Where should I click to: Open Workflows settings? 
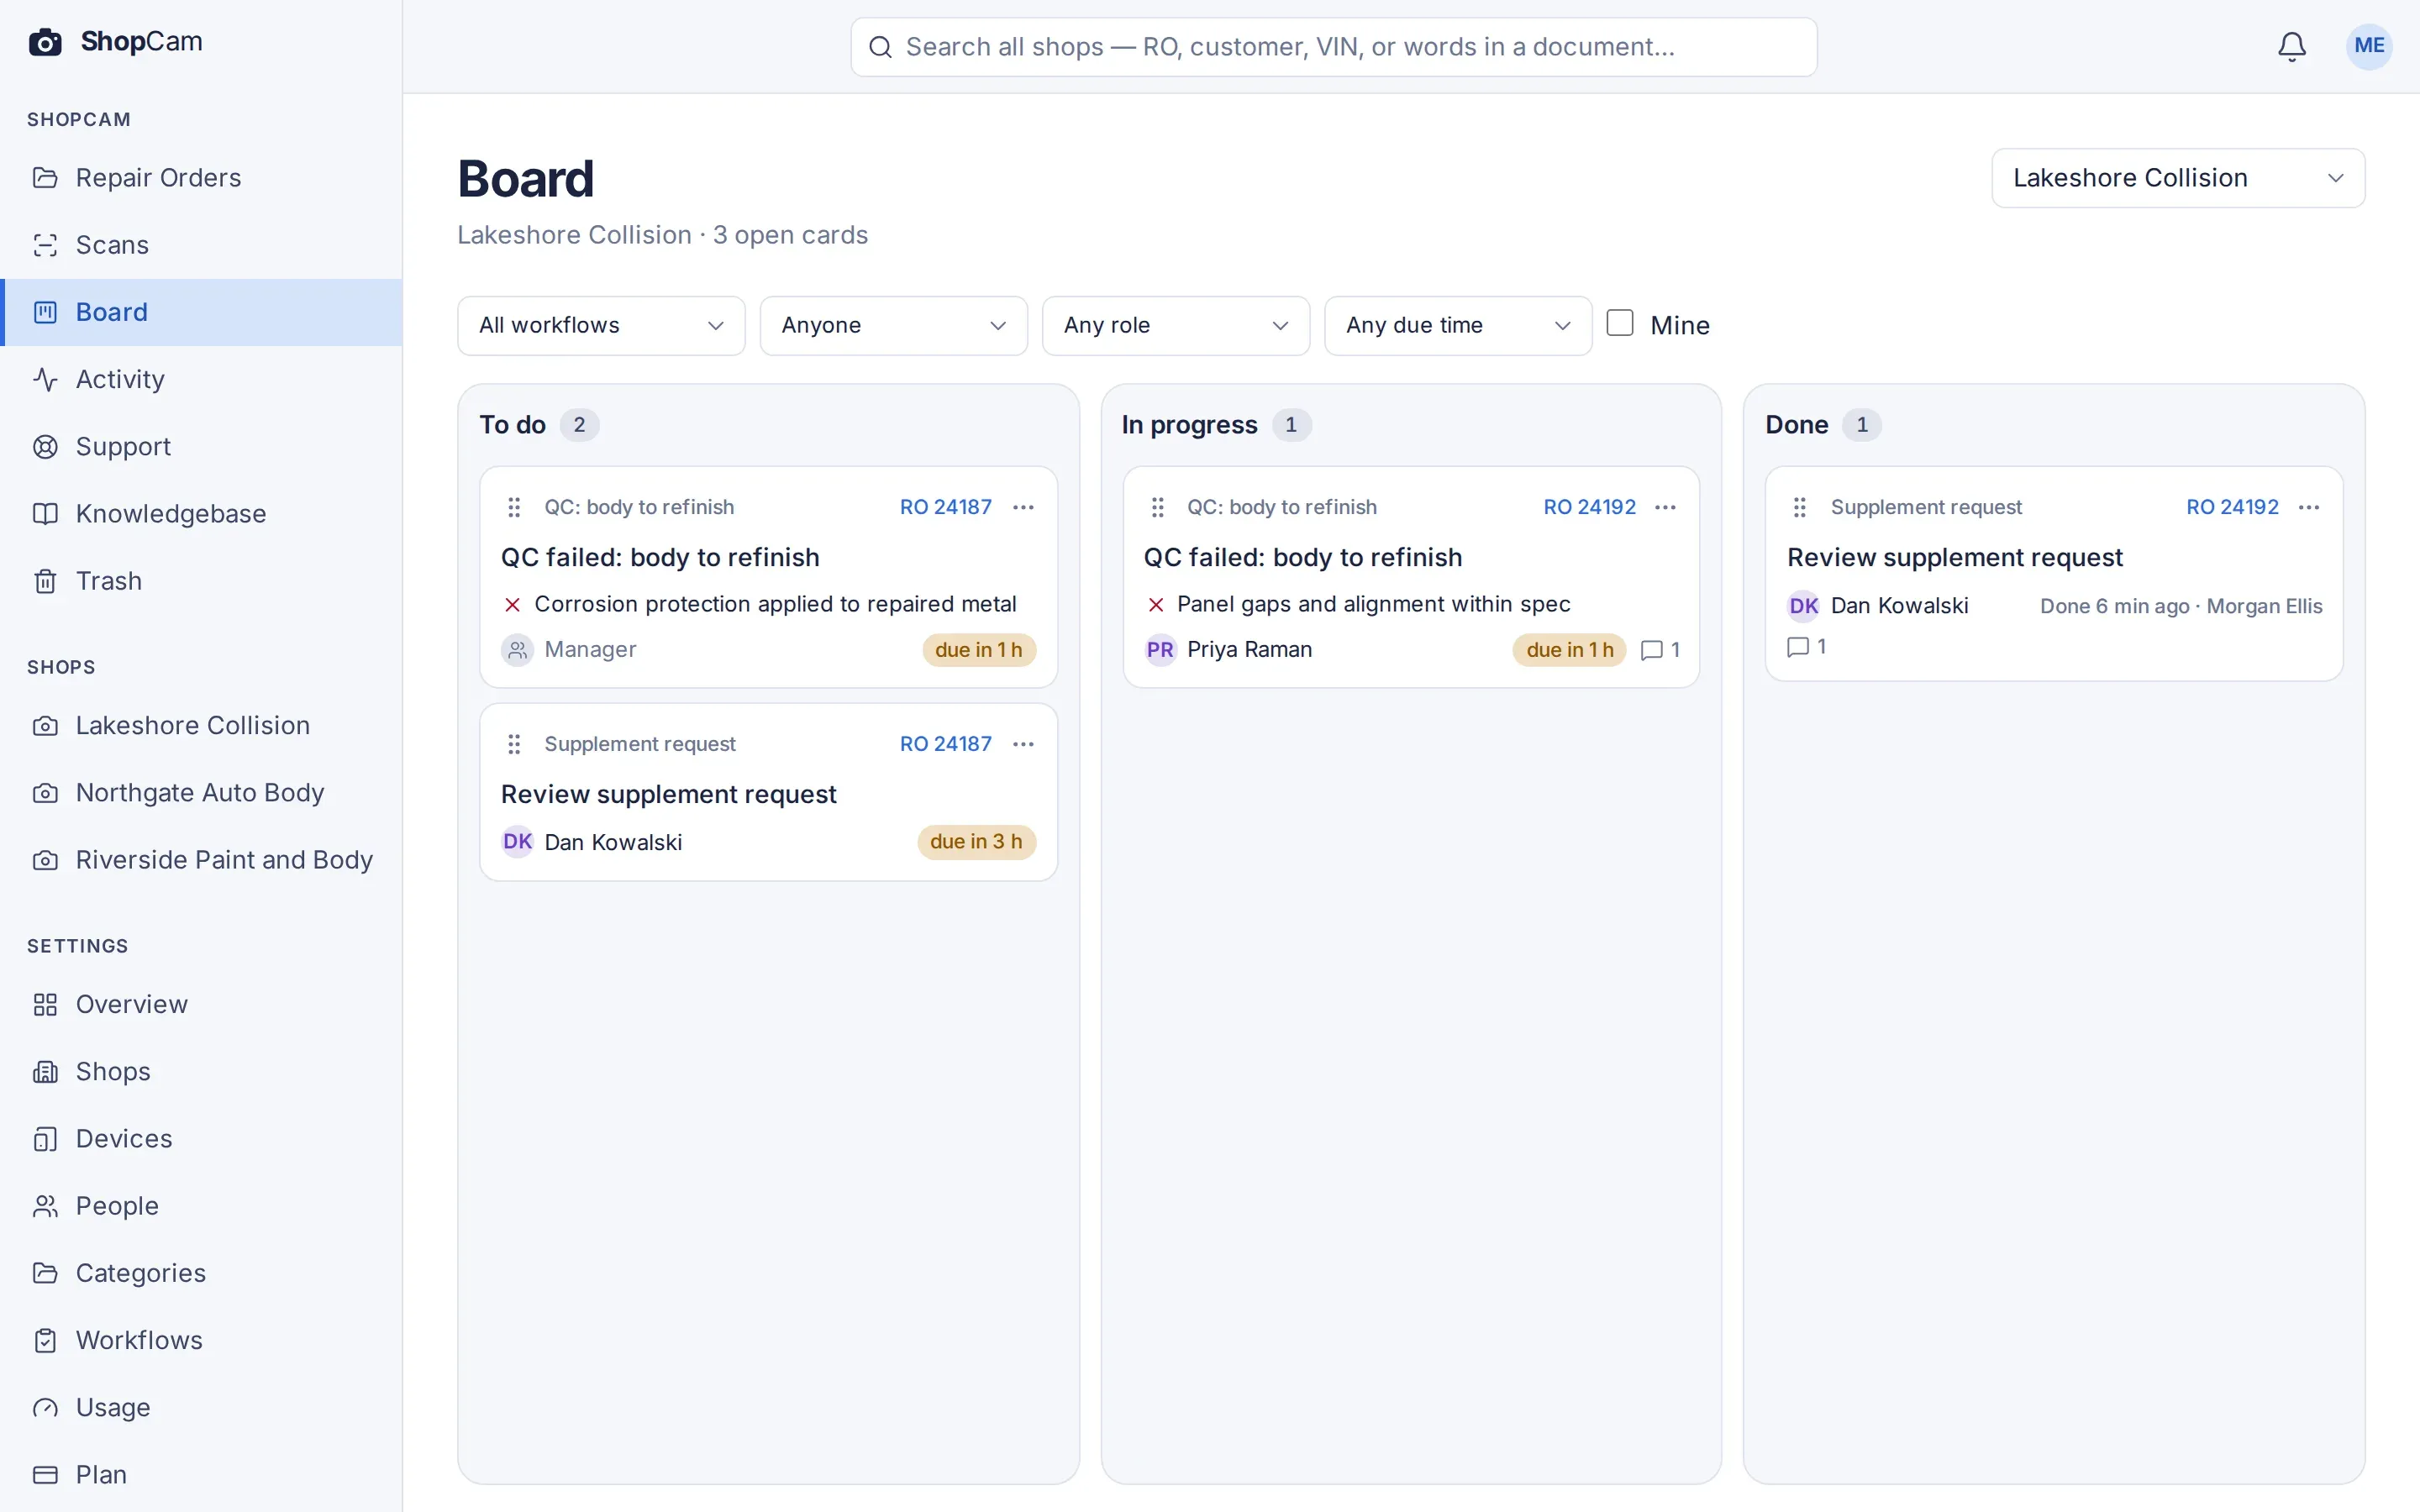[201, 1340]
